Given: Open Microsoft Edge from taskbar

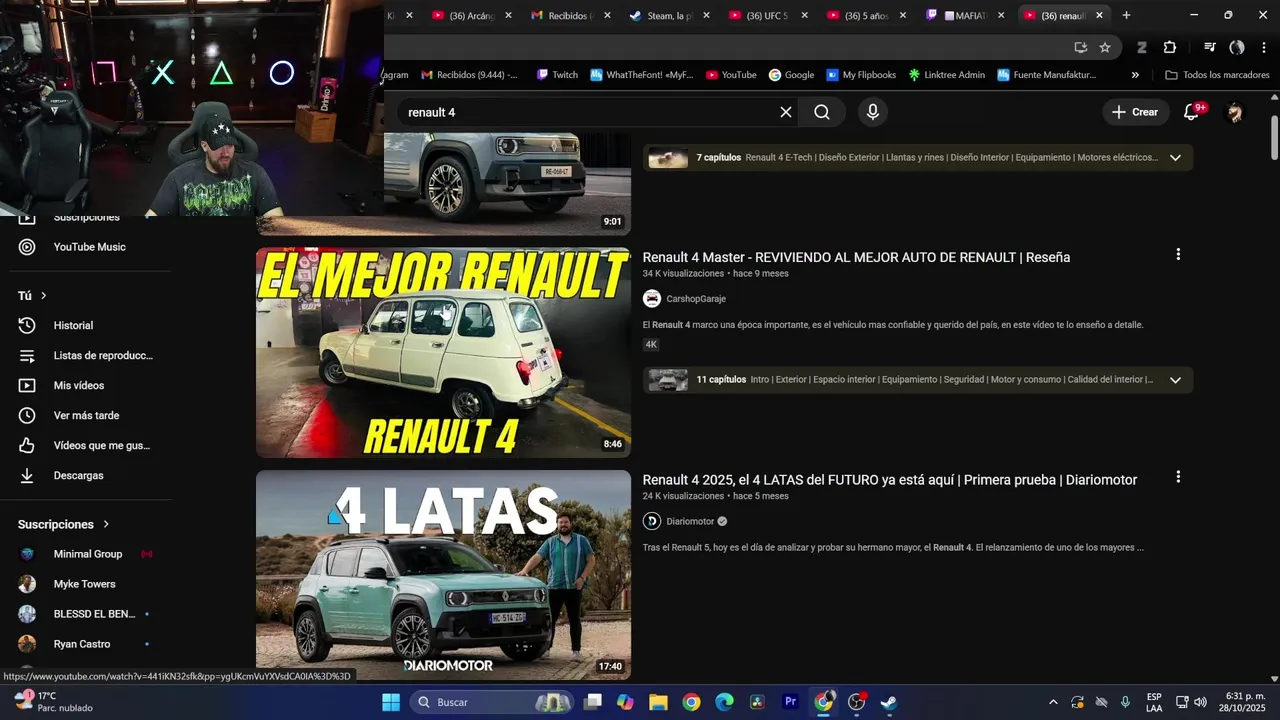Looking at the screenshot, I should point(724,702).
